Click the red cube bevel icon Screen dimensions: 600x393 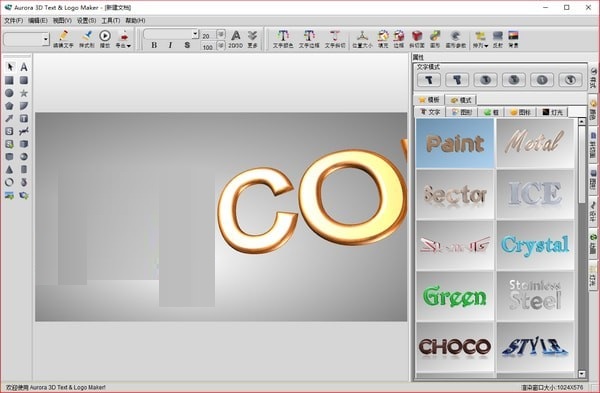(417, 39)
